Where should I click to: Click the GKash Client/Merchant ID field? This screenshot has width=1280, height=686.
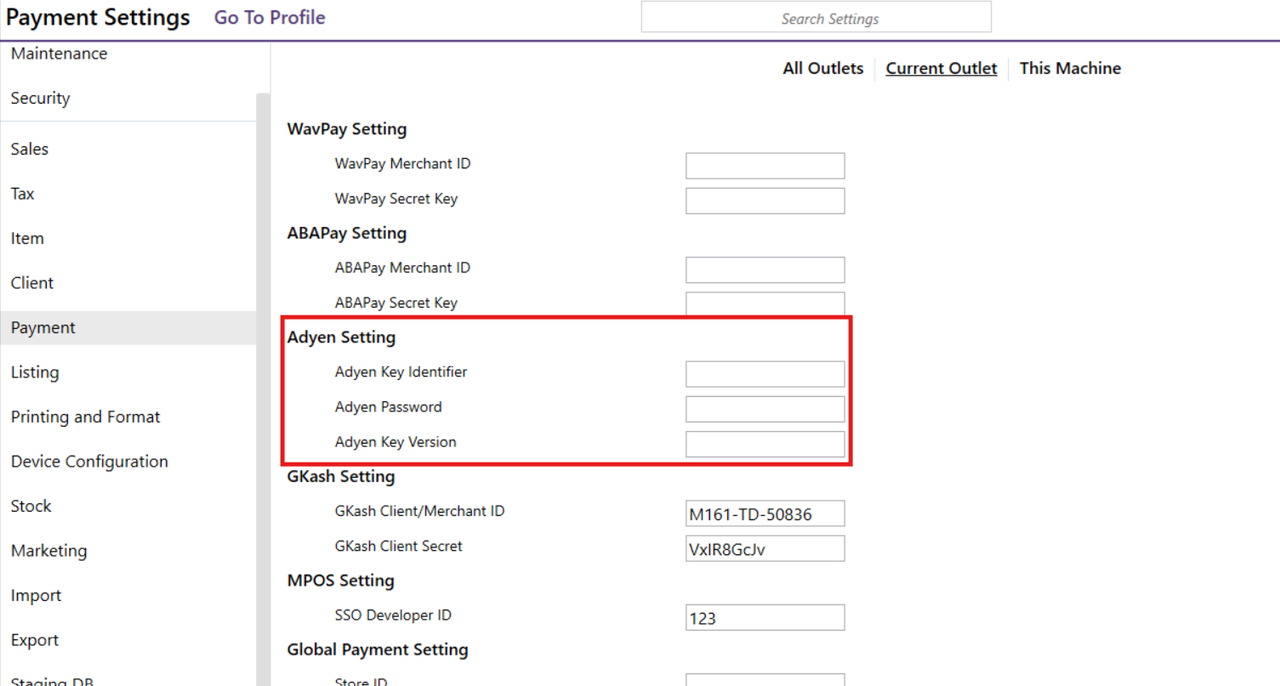(x=765, y=514)
